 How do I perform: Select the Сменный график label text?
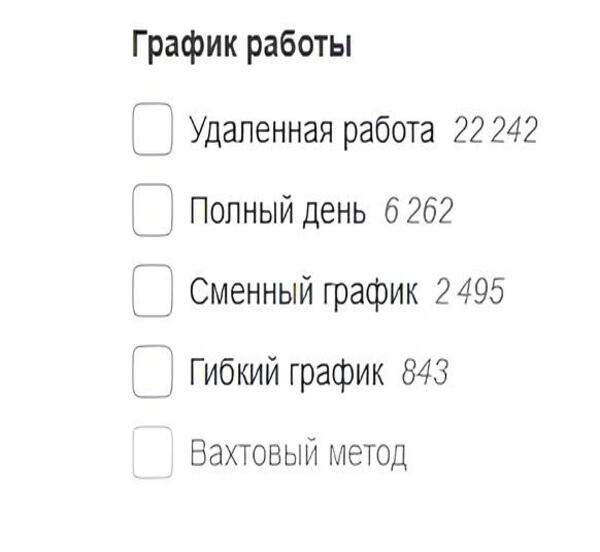pyautogui.click(x=303, y=293)
